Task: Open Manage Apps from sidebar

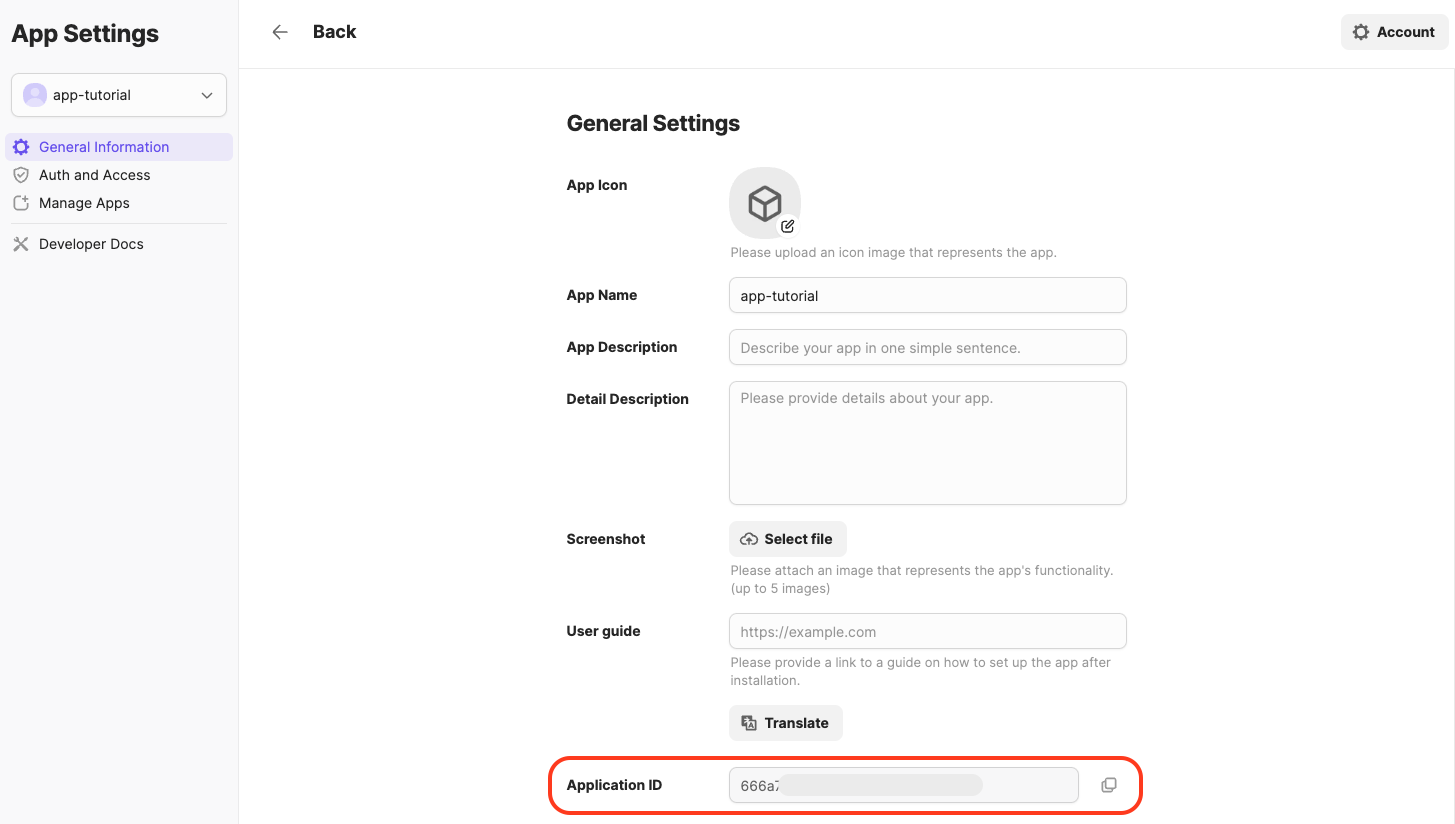Action: [x=84, y=203]
